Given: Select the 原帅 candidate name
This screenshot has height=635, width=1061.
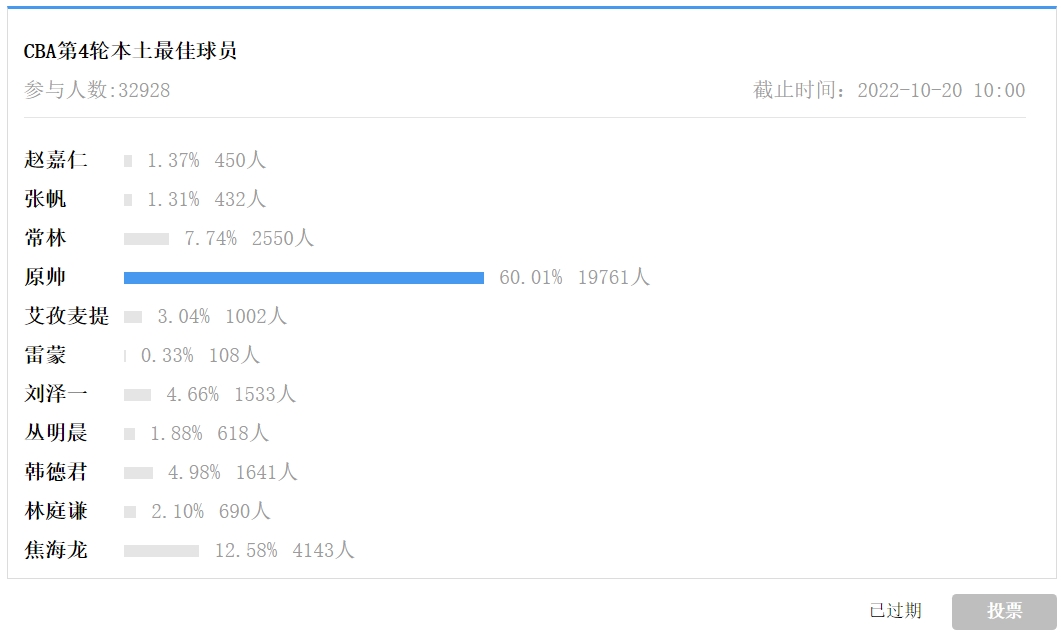Looking at the screenshot, I should pos(45,277).
